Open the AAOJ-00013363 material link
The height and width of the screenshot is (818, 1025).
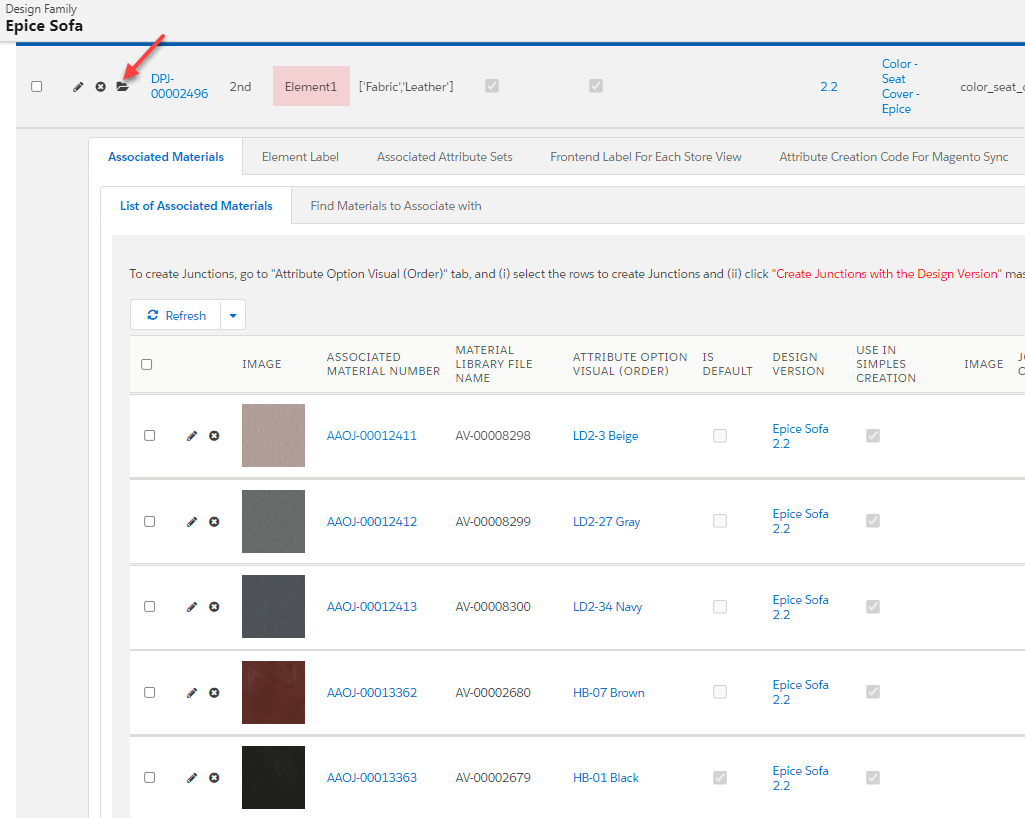(x=371, y=777)
